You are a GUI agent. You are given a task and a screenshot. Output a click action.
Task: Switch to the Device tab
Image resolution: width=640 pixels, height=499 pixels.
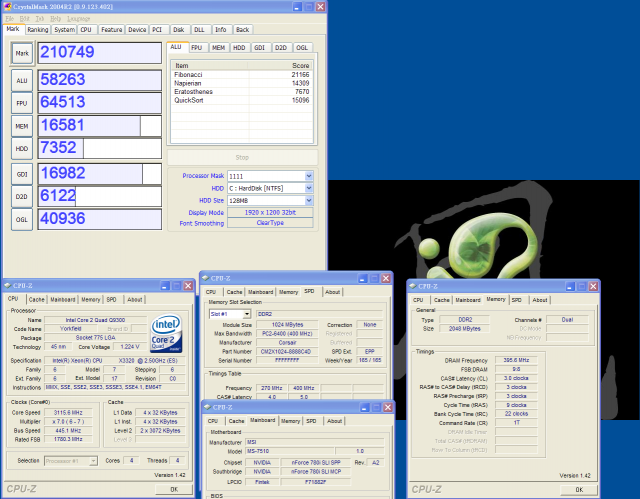(x=137, y=30)
